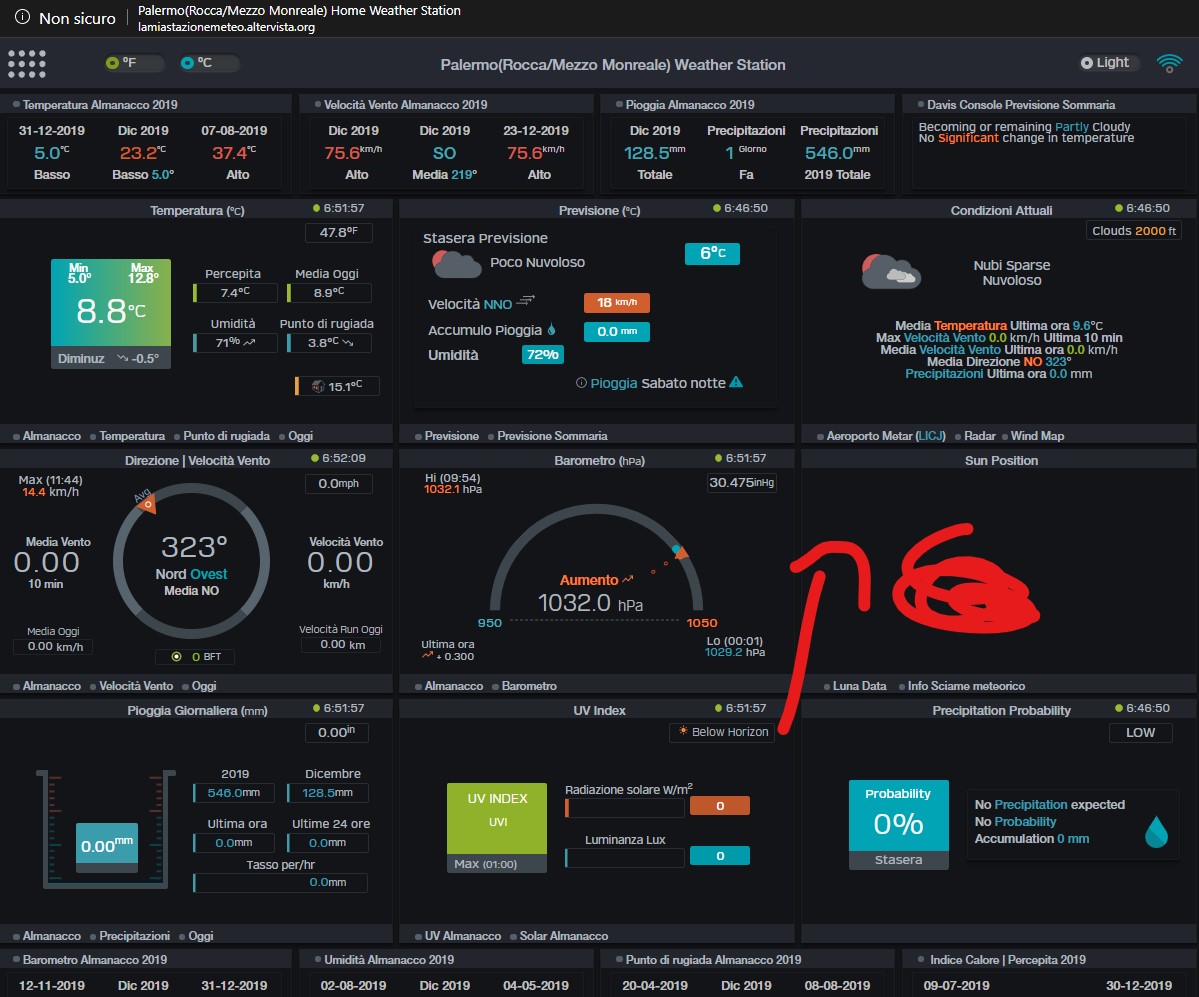Click the humidity trend arrow at 71%

pos(249,343)
